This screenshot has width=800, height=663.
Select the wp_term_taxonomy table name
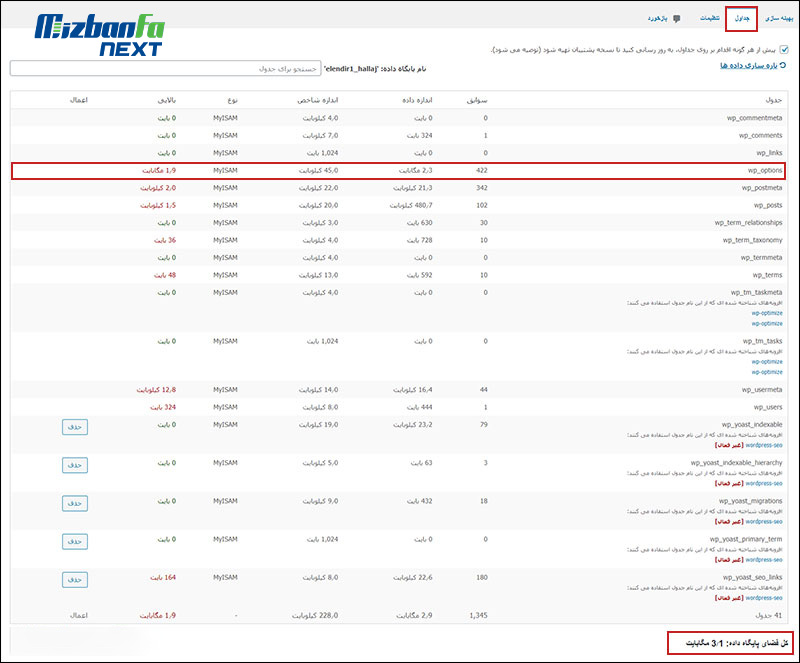click(753, 240)
